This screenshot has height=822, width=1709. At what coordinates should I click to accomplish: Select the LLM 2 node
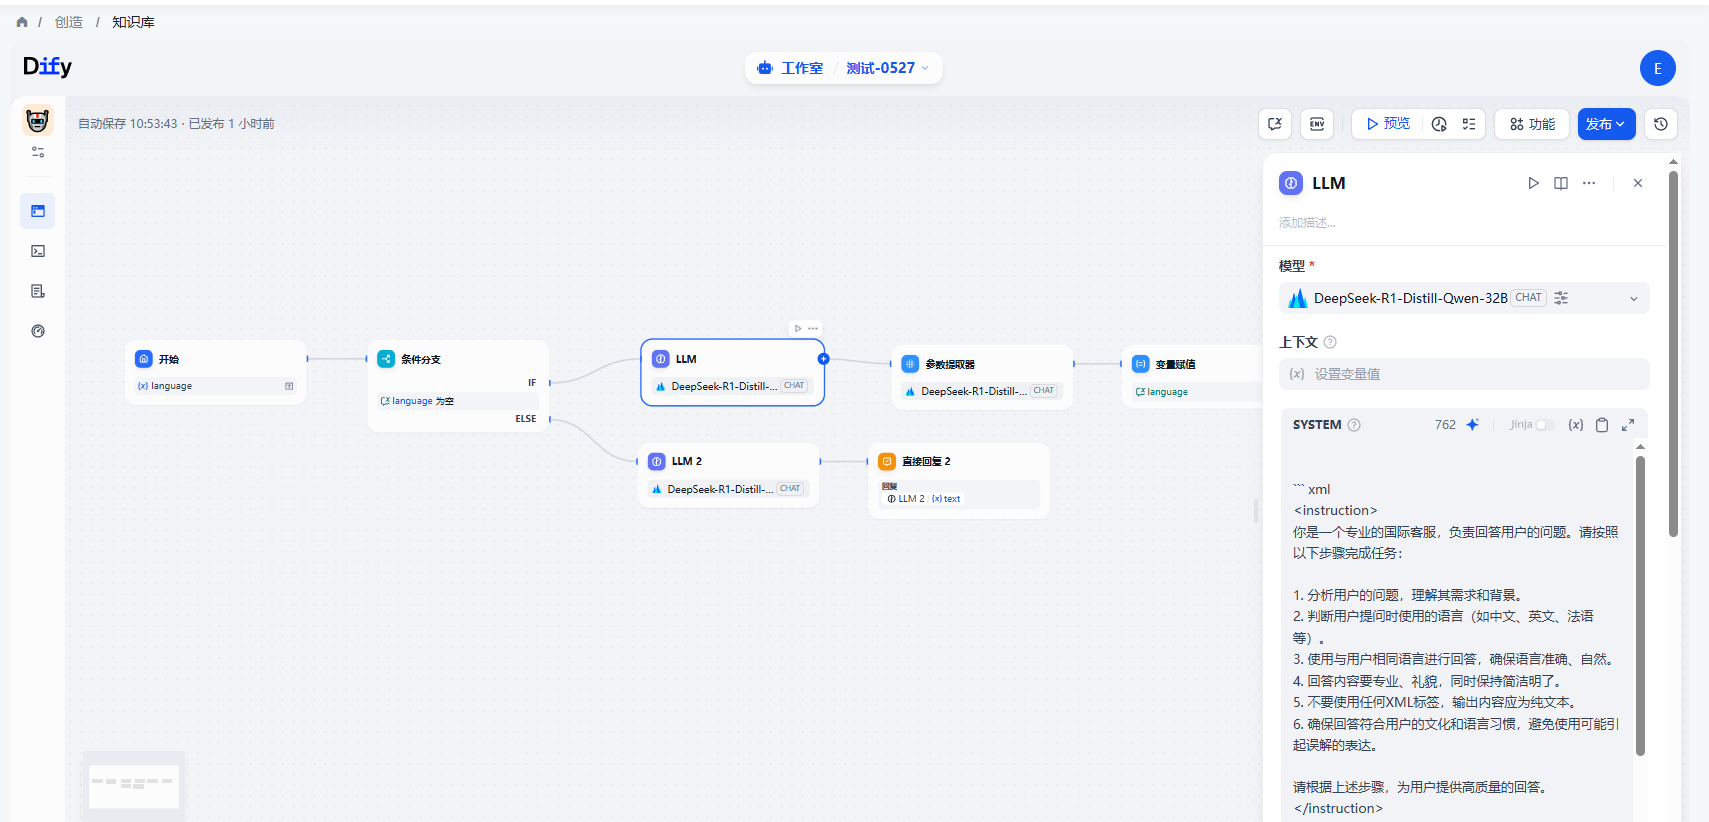(729, 475)
